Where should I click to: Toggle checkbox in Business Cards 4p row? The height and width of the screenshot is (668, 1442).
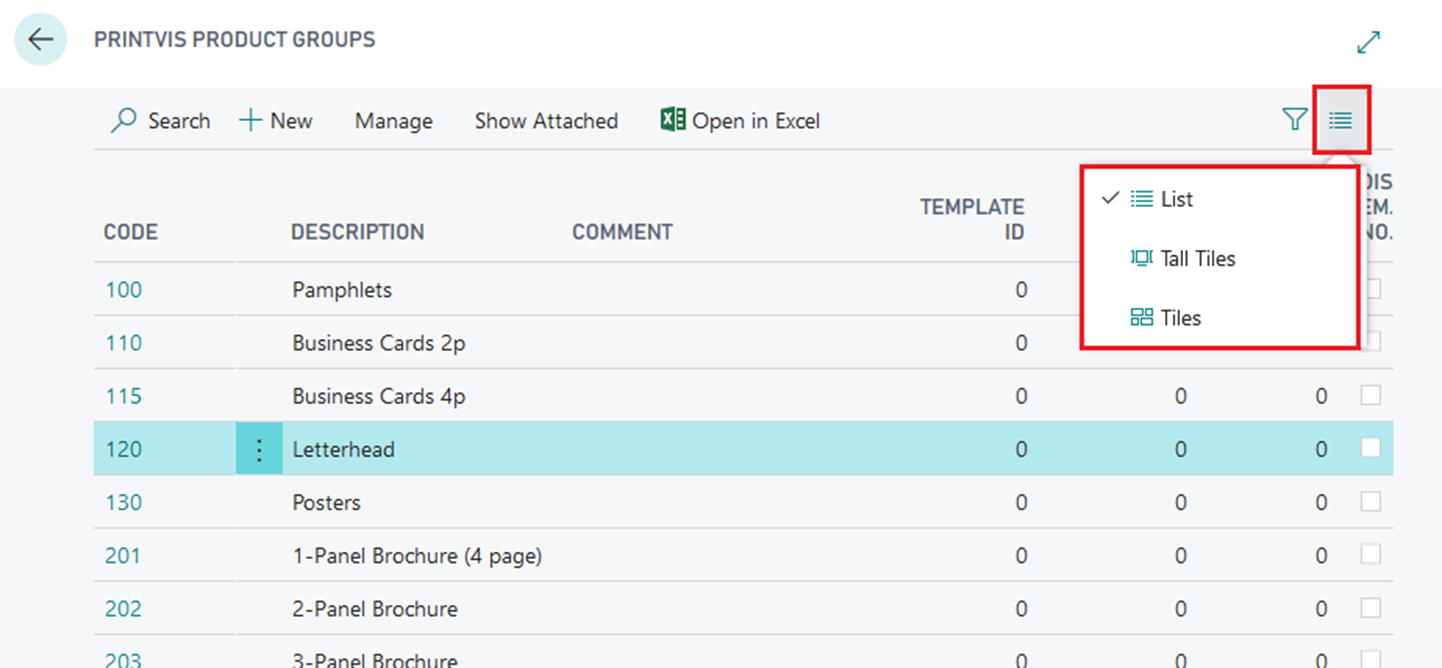coord(1370,395)
